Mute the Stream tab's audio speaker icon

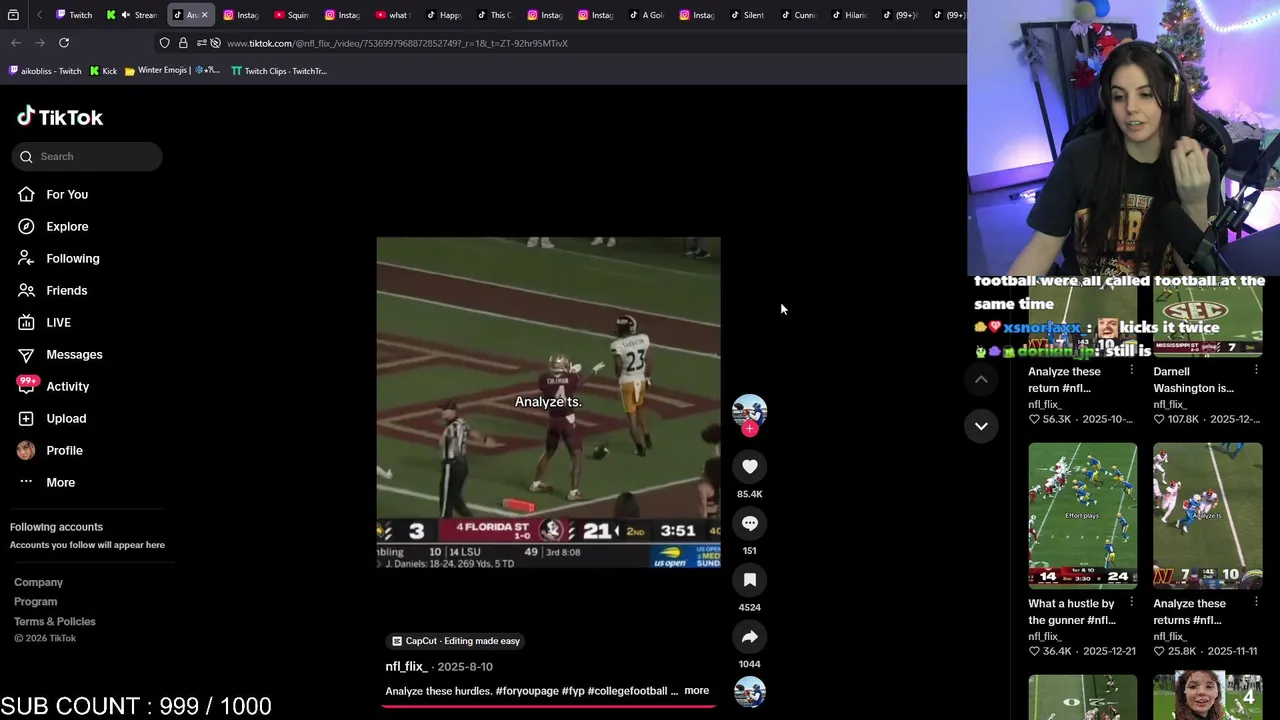click(x=125, y=15)
